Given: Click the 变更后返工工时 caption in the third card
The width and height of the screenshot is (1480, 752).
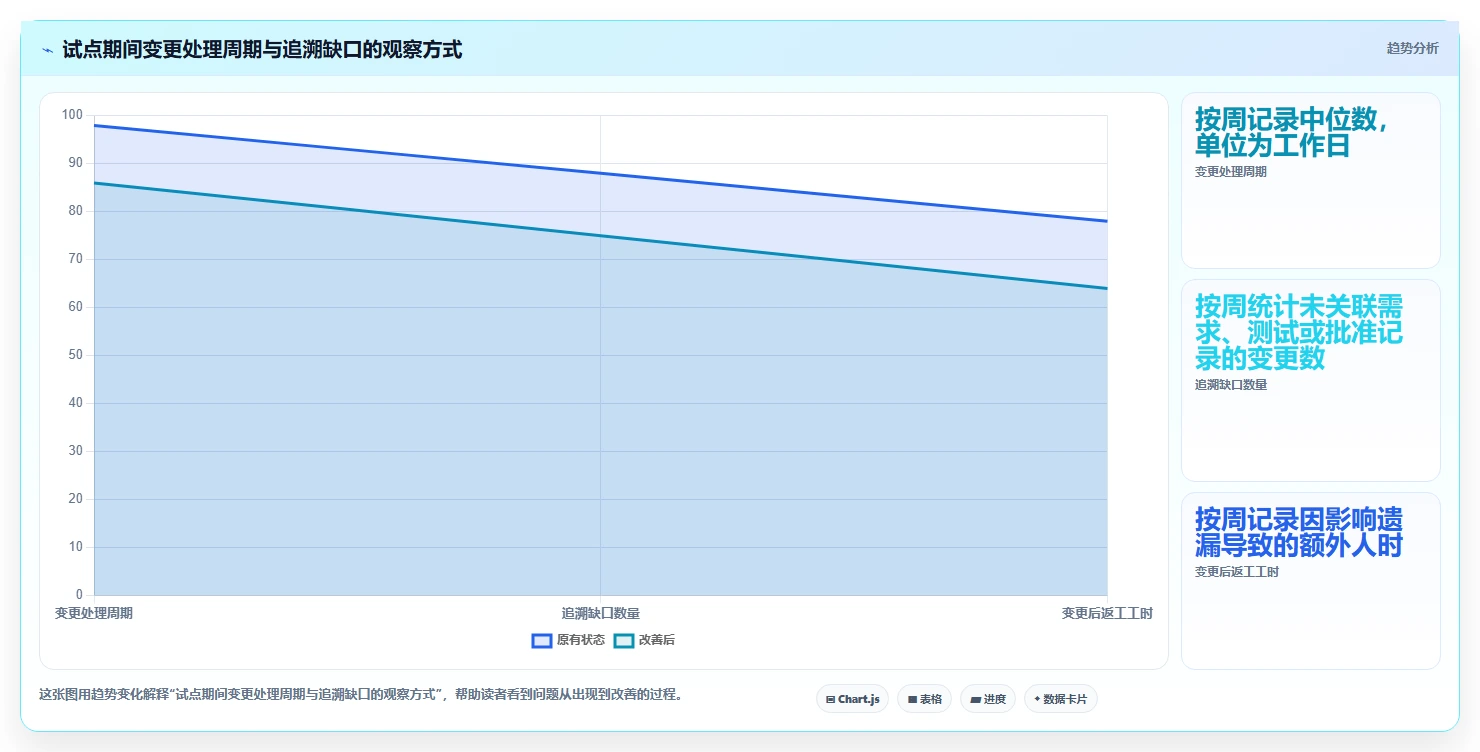Looking at the screenshot, I should [1236, 572].
